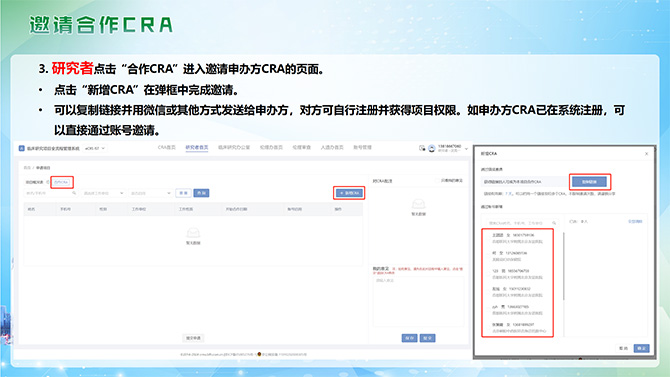Expand the user account dropdown arrow
The height and width of the screenshot is (377, 670).
tap(466, 149)
